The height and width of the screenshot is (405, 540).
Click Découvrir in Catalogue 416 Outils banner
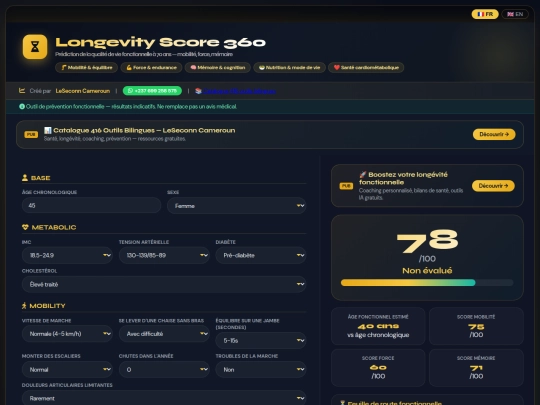(494, 134)
